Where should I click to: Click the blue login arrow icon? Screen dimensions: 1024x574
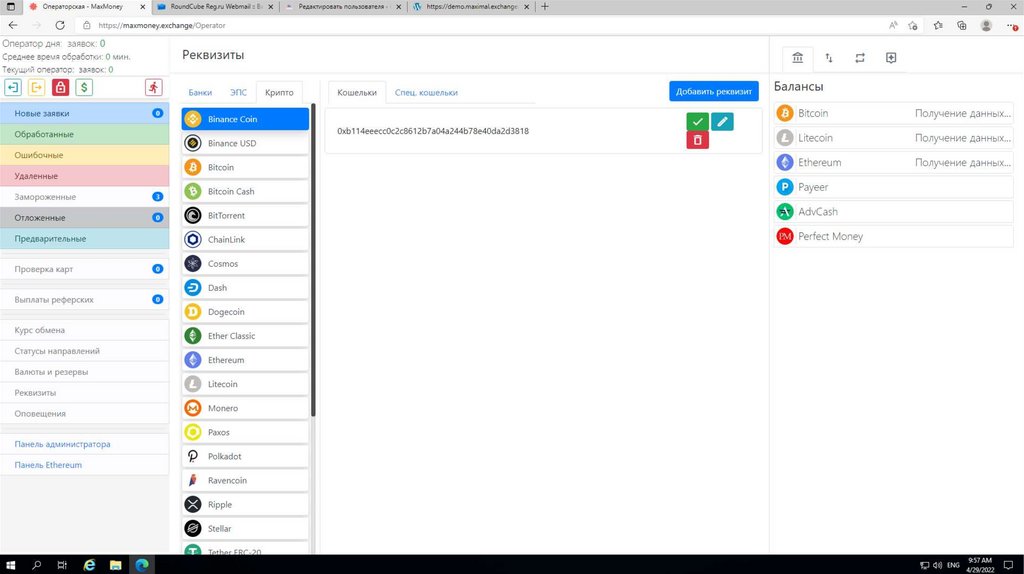click(13, 88)
